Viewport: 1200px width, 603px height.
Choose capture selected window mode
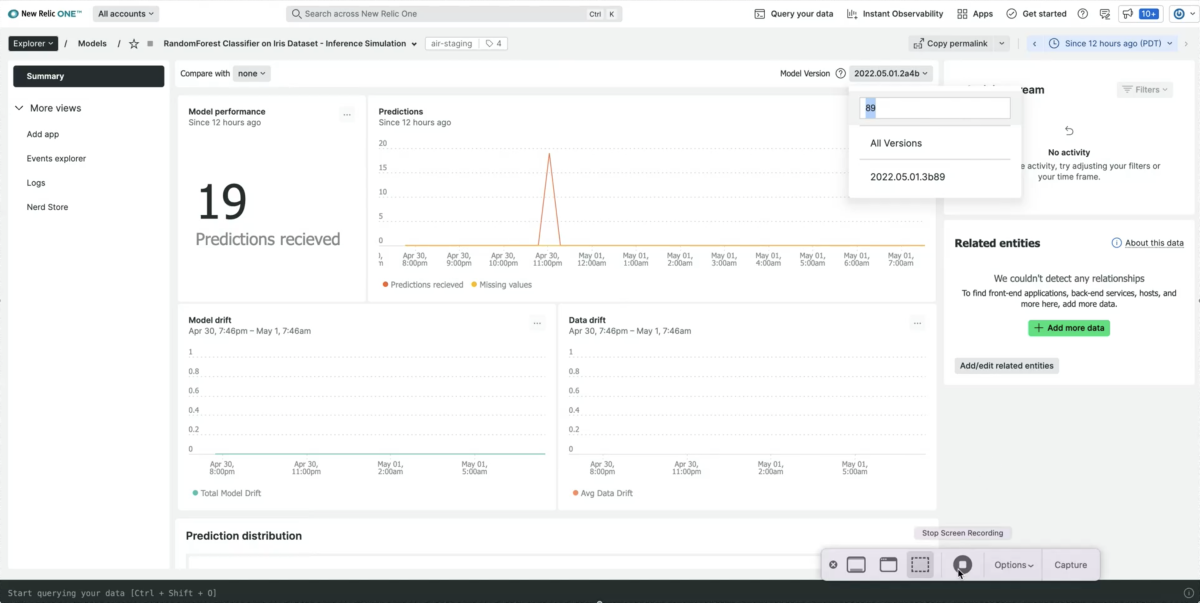pos(888,565)
